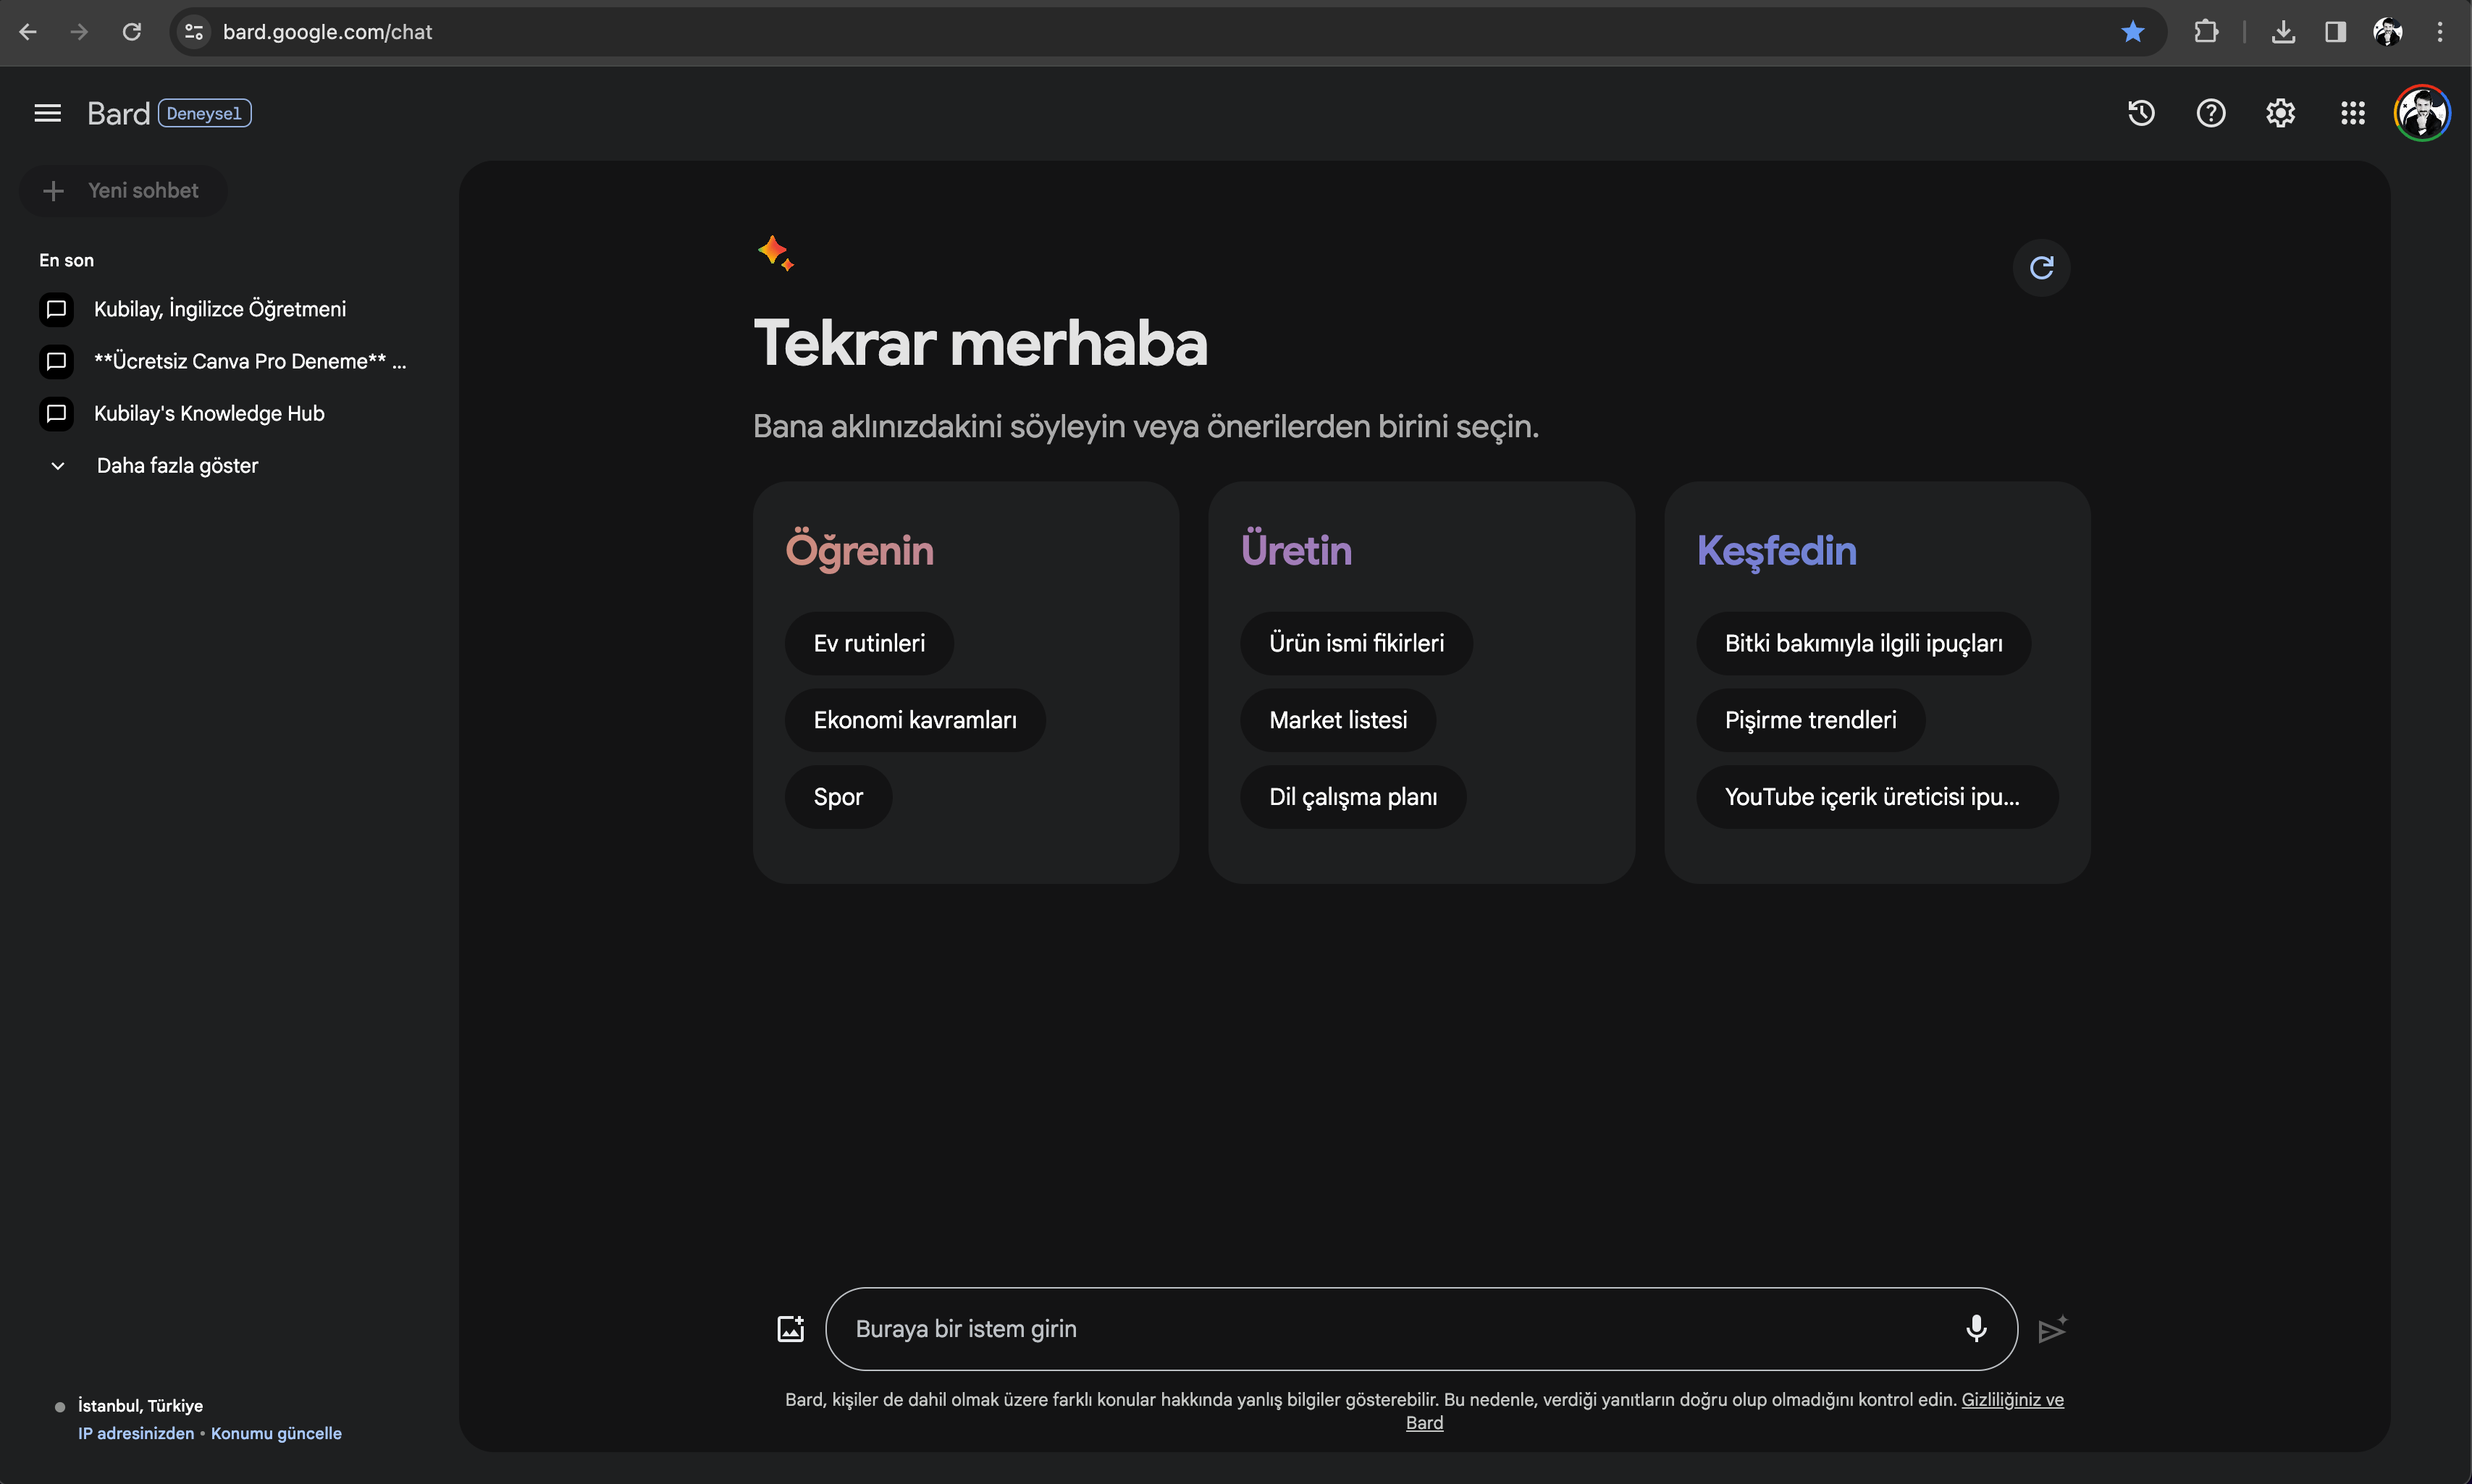
Task: Click the Öğrenin card heading
Action: tap(860, 551)
